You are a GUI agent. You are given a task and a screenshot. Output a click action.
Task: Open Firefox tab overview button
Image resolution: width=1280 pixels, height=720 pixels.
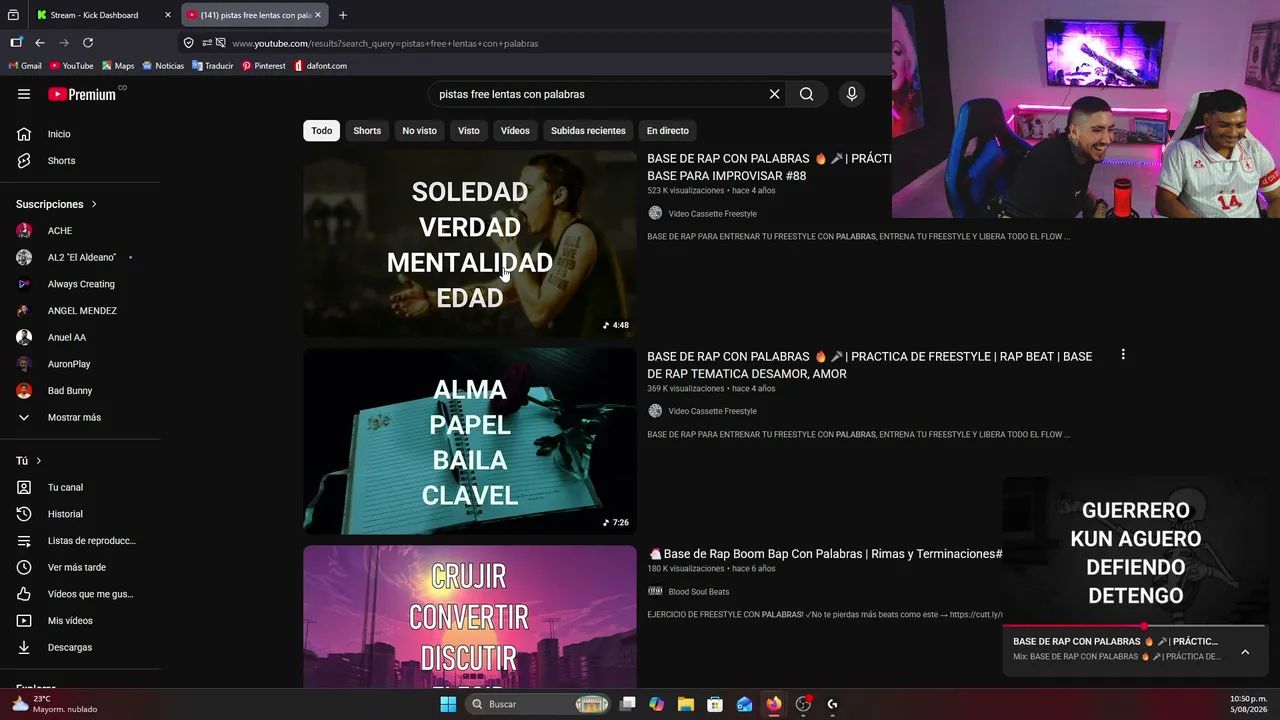[x=13, y=15]
